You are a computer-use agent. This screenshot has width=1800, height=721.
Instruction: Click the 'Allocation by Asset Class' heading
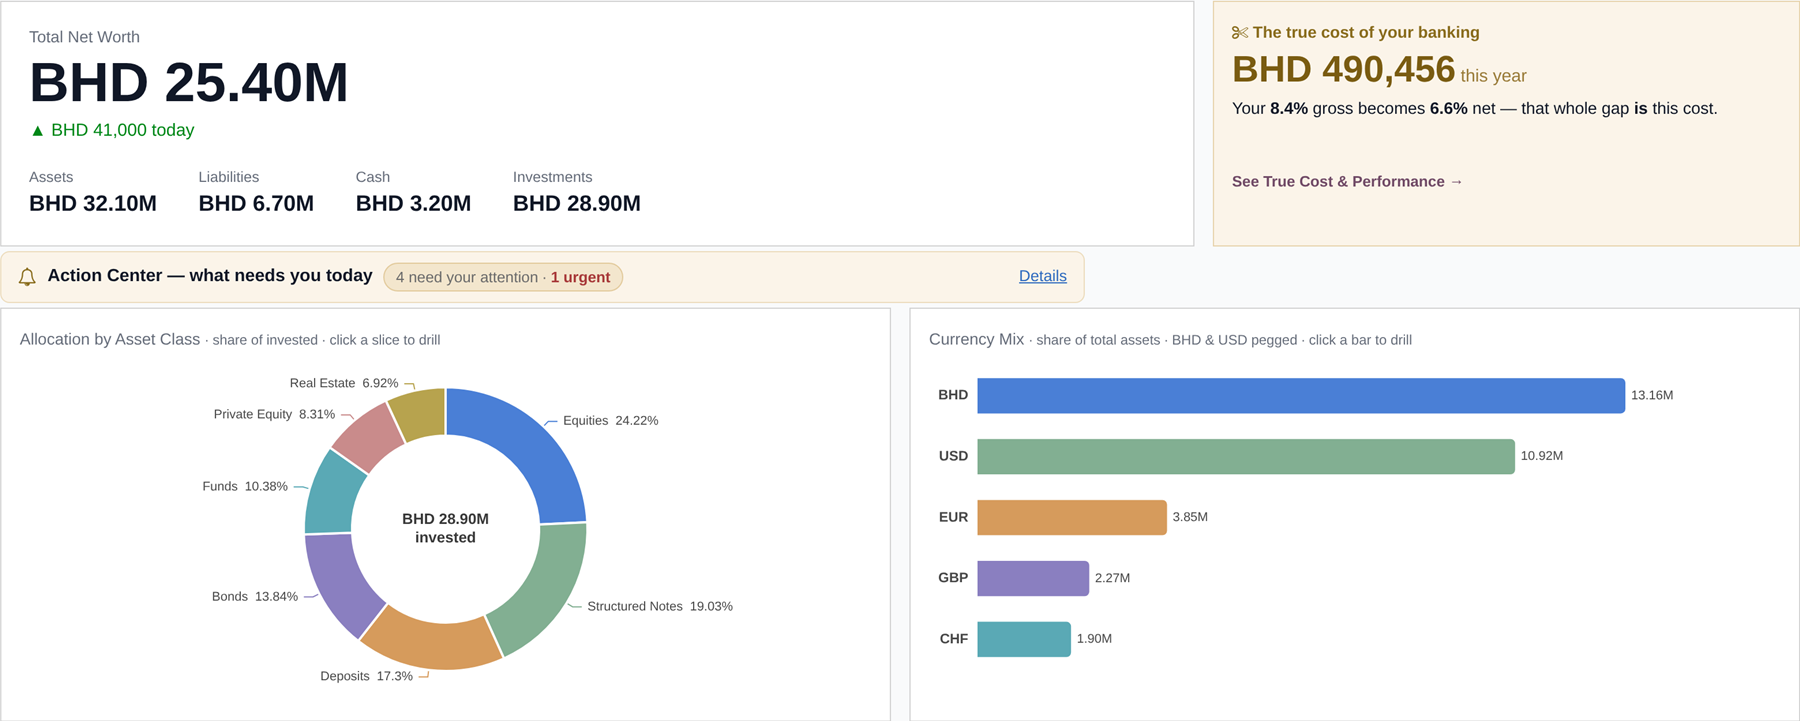click(110, 340)
